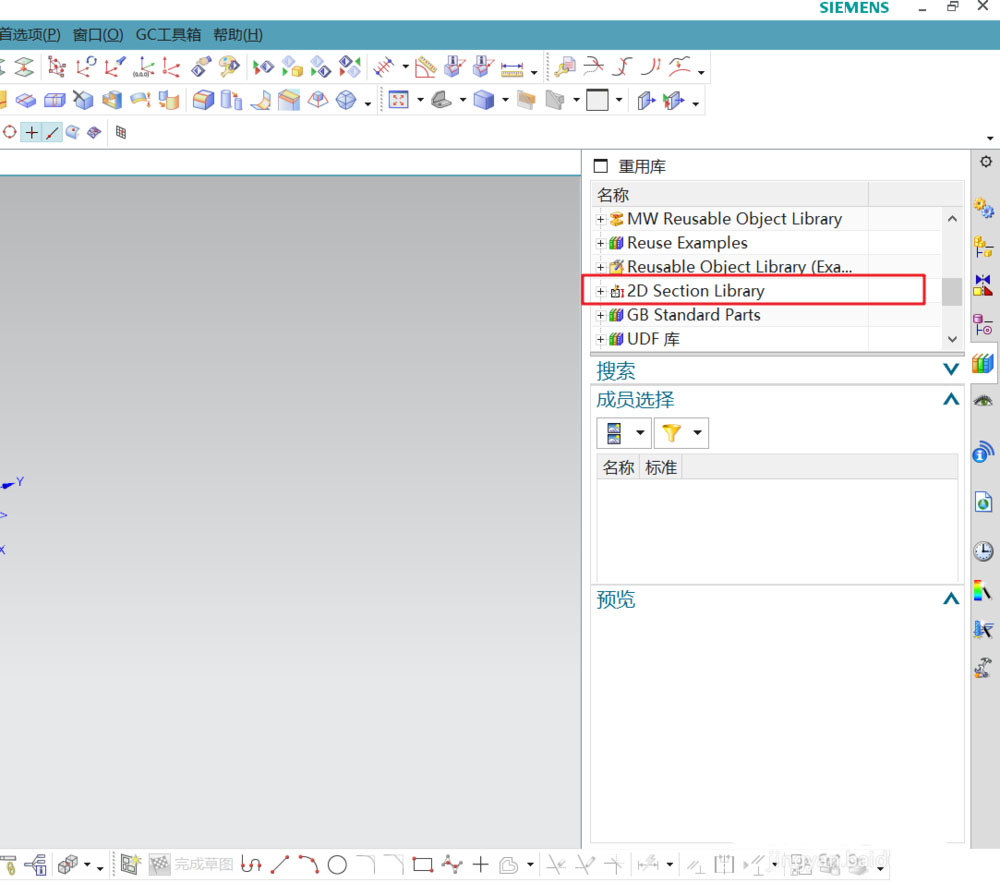1000x895 pixels.
Task: Expand the MW Reusable Object Library node
Action: click(x=600, y=219)
